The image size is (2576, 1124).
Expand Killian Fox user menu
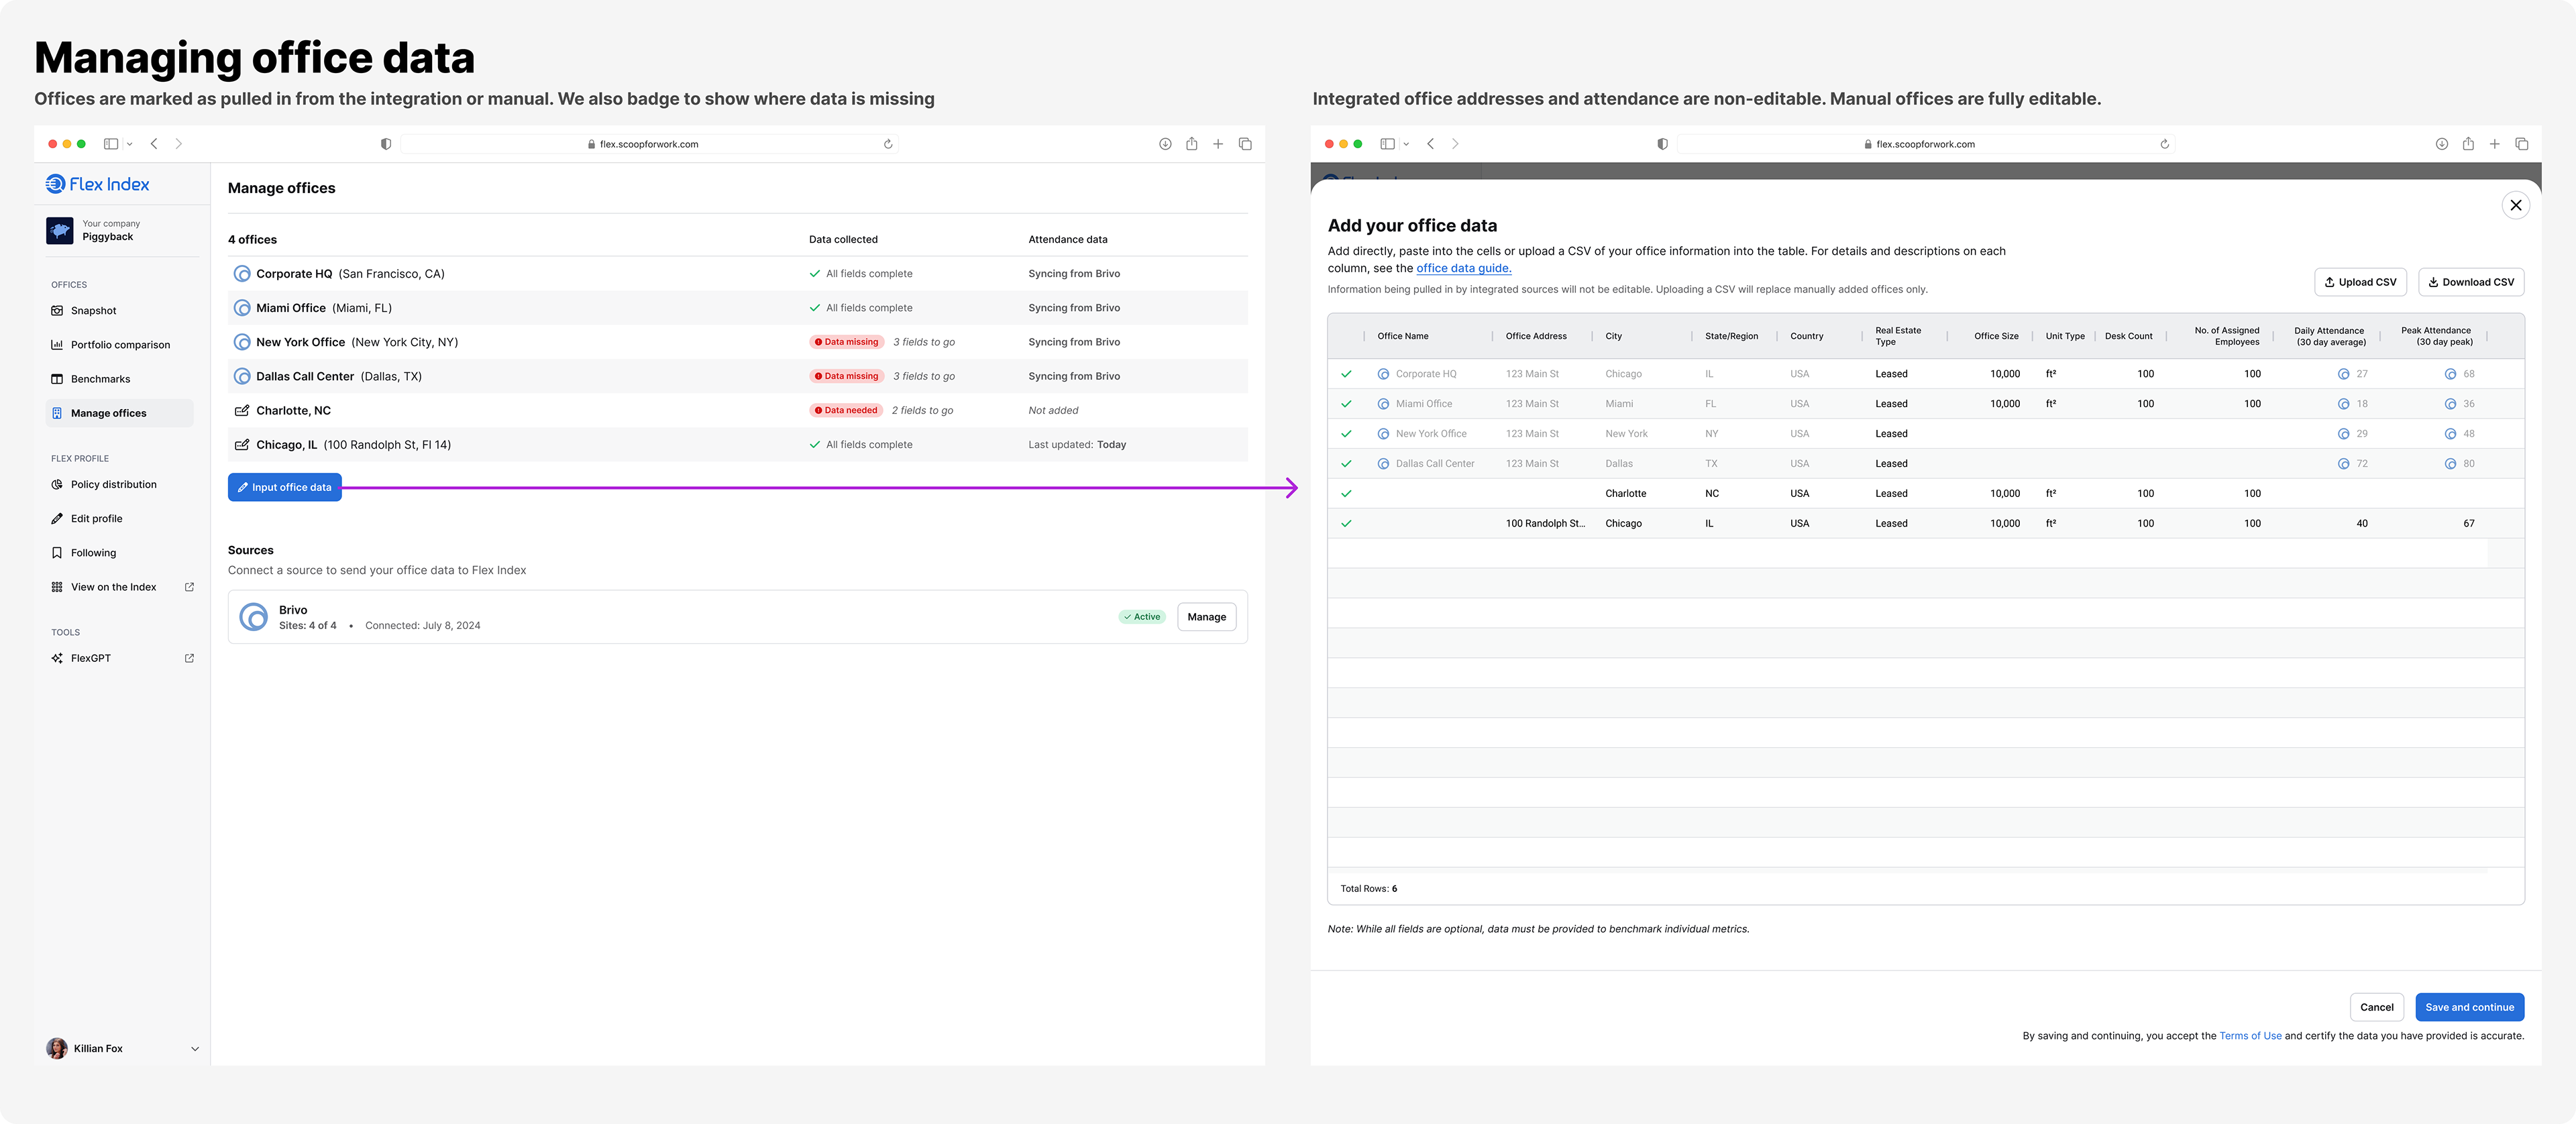pyautogui.click(x=195, y=1049)
